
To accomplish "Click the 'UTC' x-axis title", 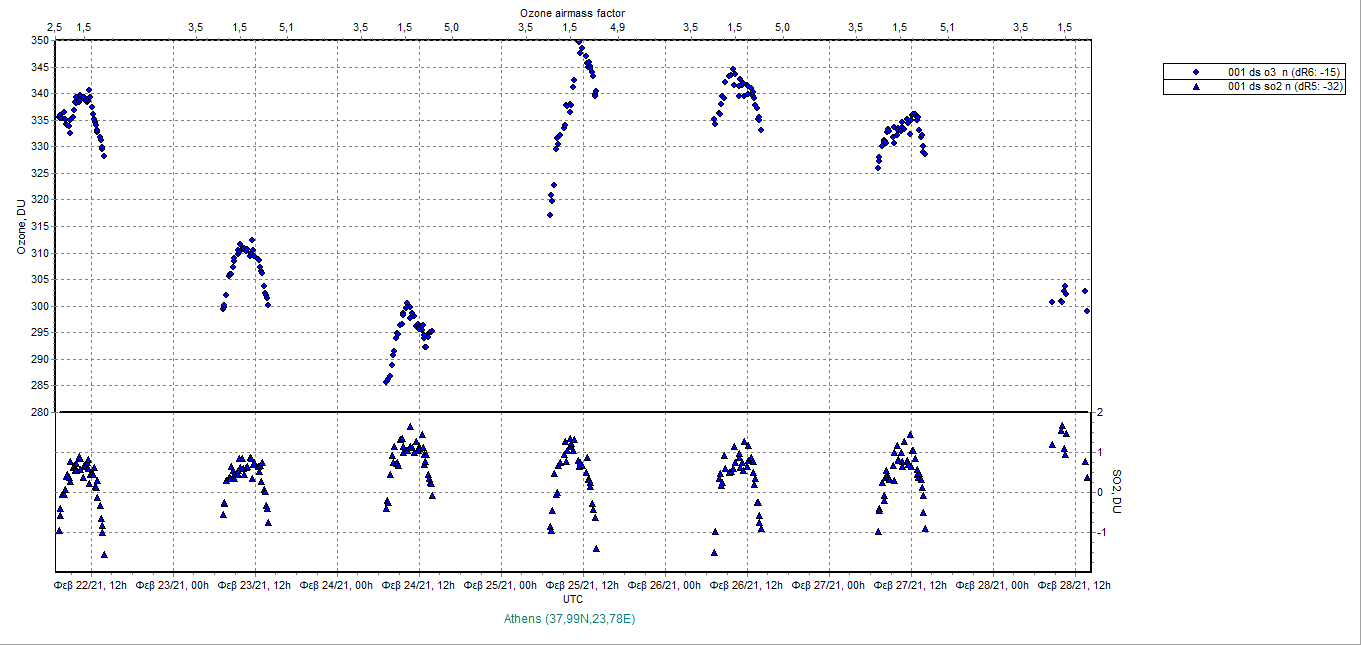I will click(x=572, y=599).
